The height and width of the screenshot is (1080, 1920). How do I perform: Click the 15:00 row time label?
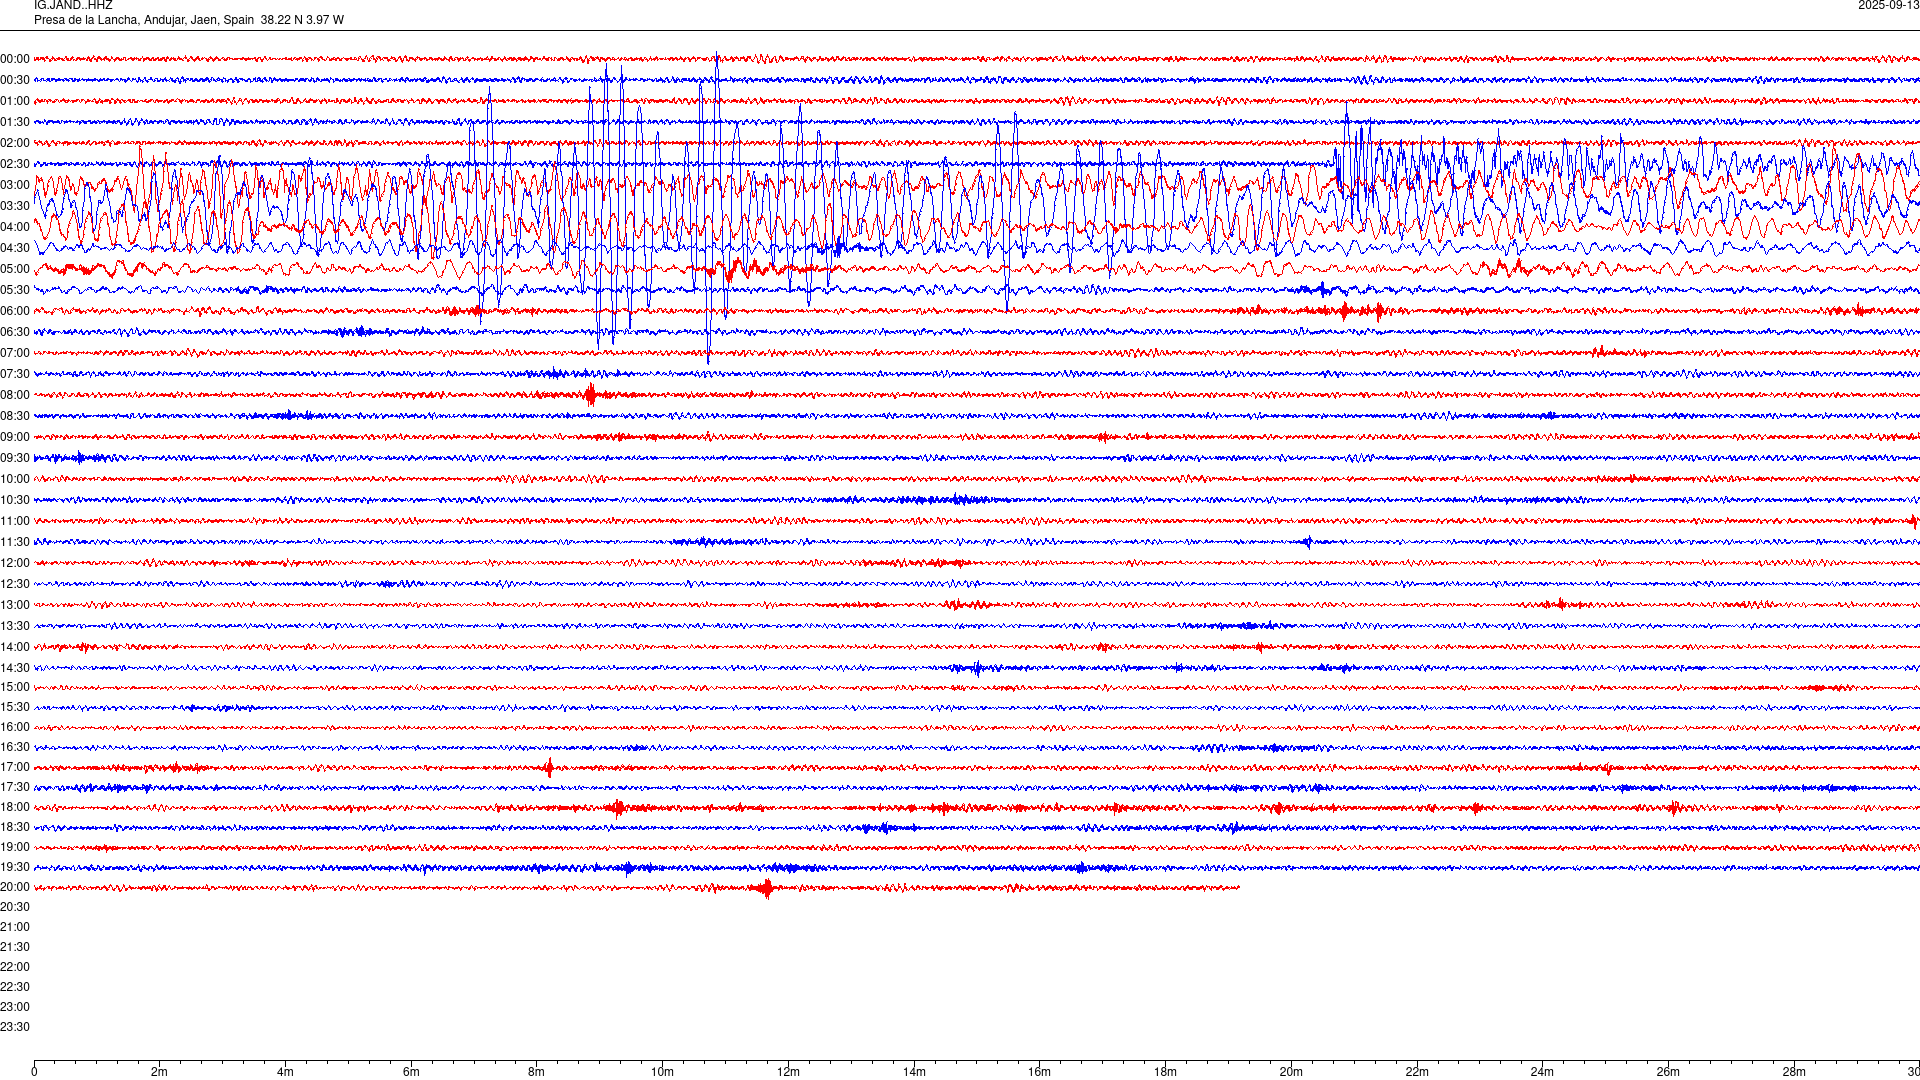pyautogui.click(x=15, y=687)
